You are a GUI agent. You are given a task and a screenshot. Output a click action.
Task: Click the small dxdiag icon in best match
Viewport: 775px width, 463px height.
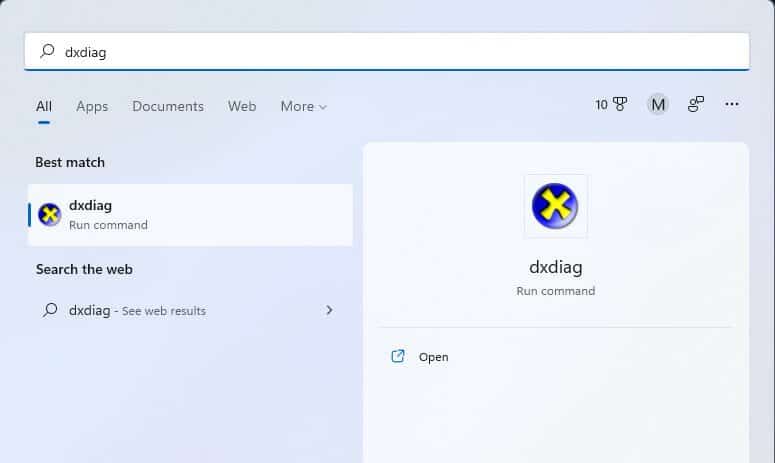tap(49, 214)
